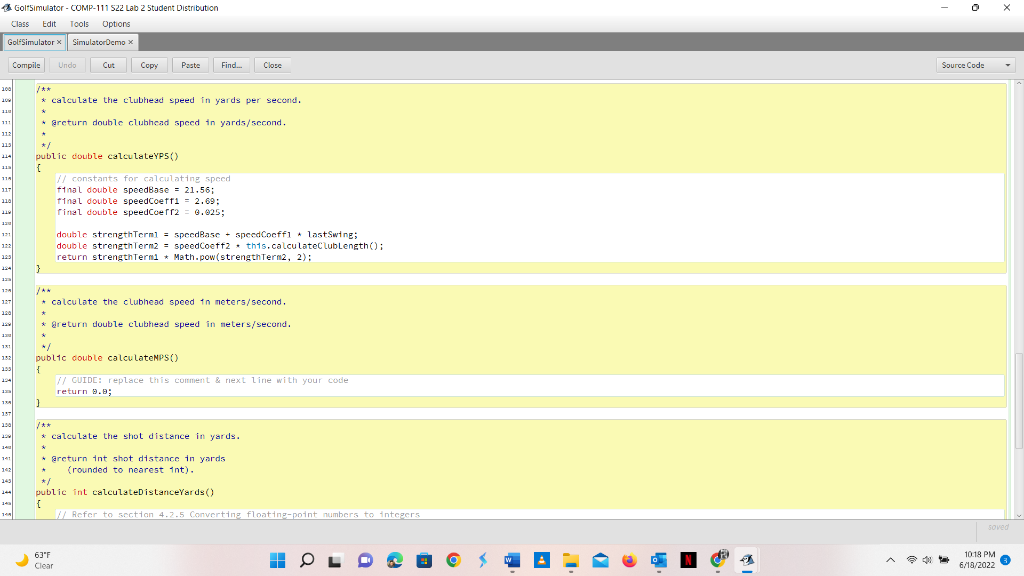Compile the class
The height and width of the screenshot is (576, 1024).
[26, 65]
